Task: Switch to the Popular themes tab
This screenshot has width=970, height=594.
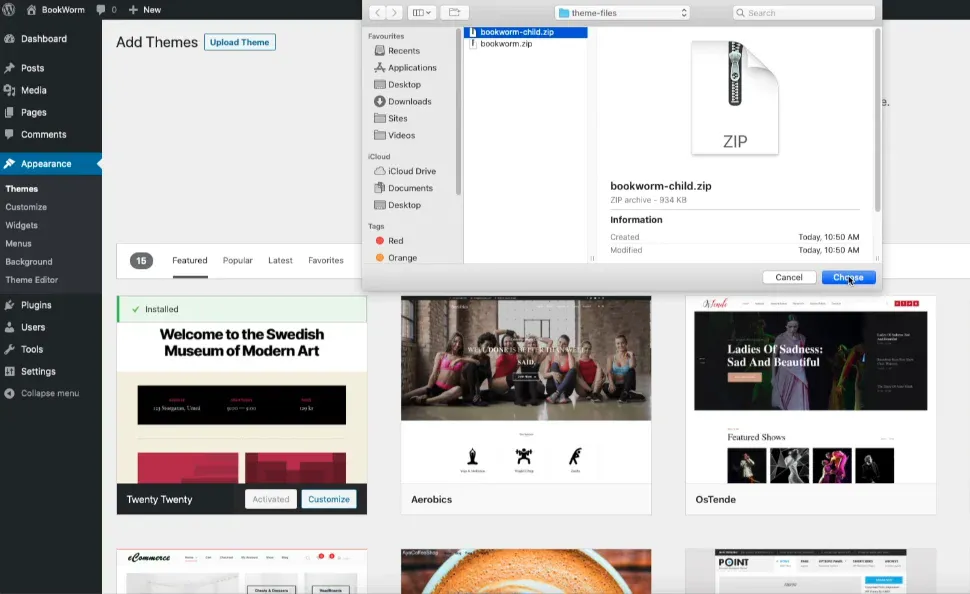Action: coord(237,260)
